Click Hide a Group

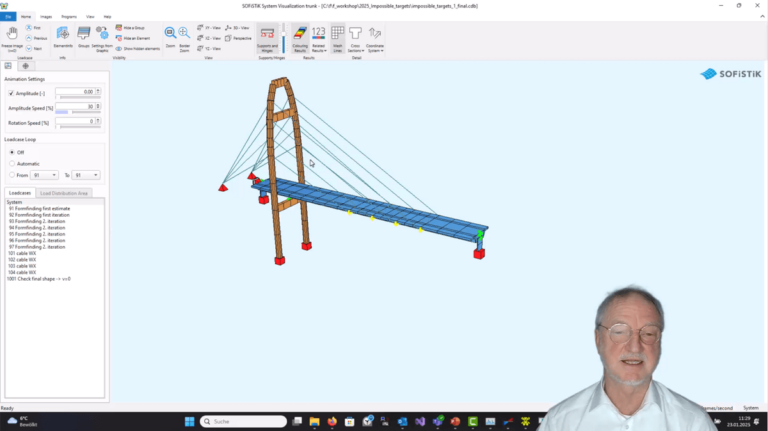point(130,28)
